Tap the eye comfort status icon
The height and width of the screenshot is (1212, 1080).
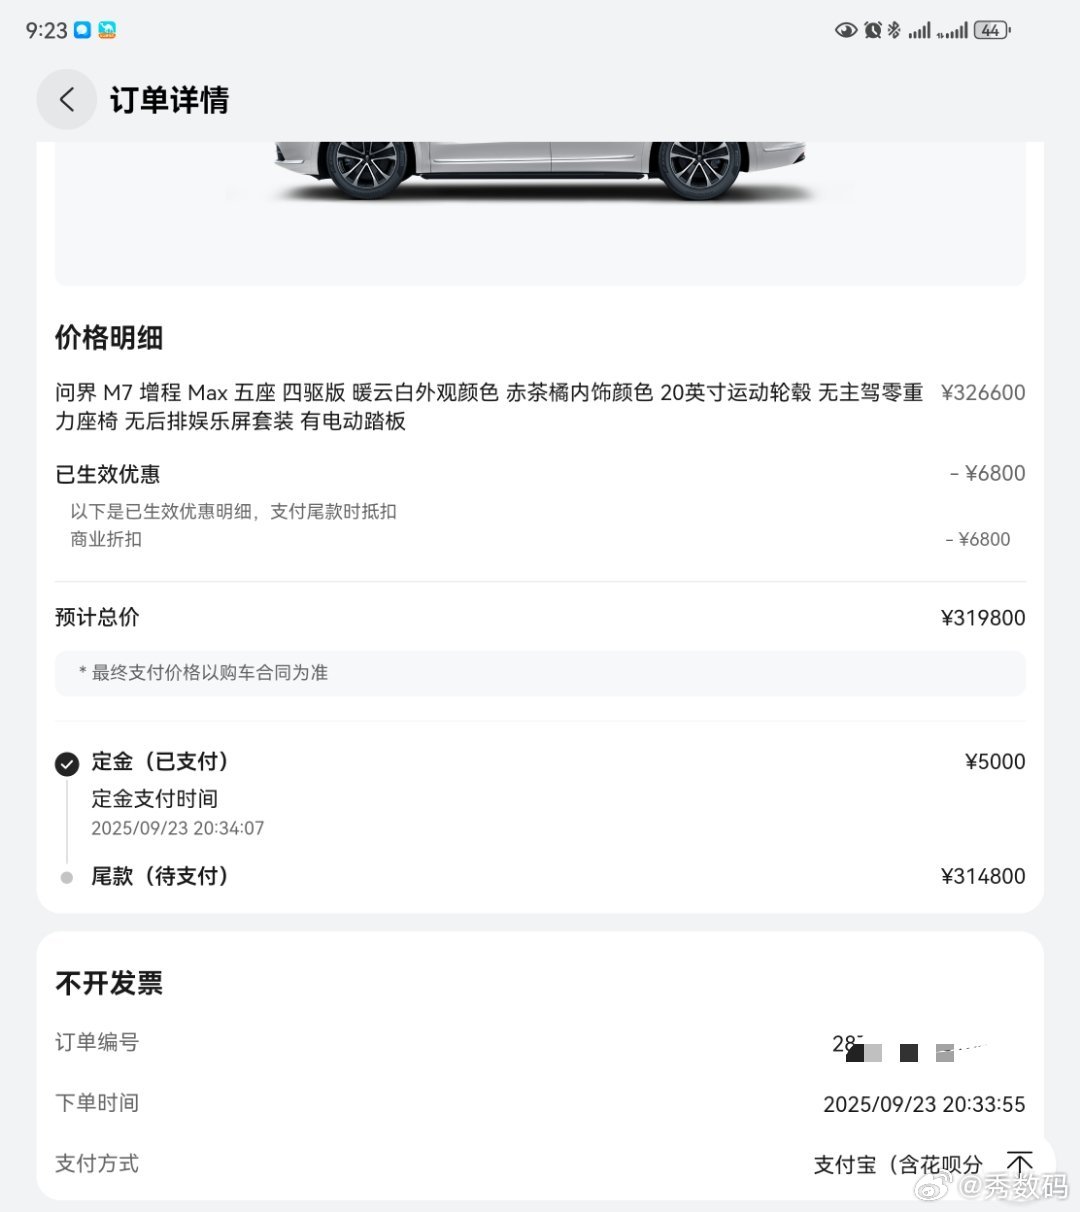(846, 31)
